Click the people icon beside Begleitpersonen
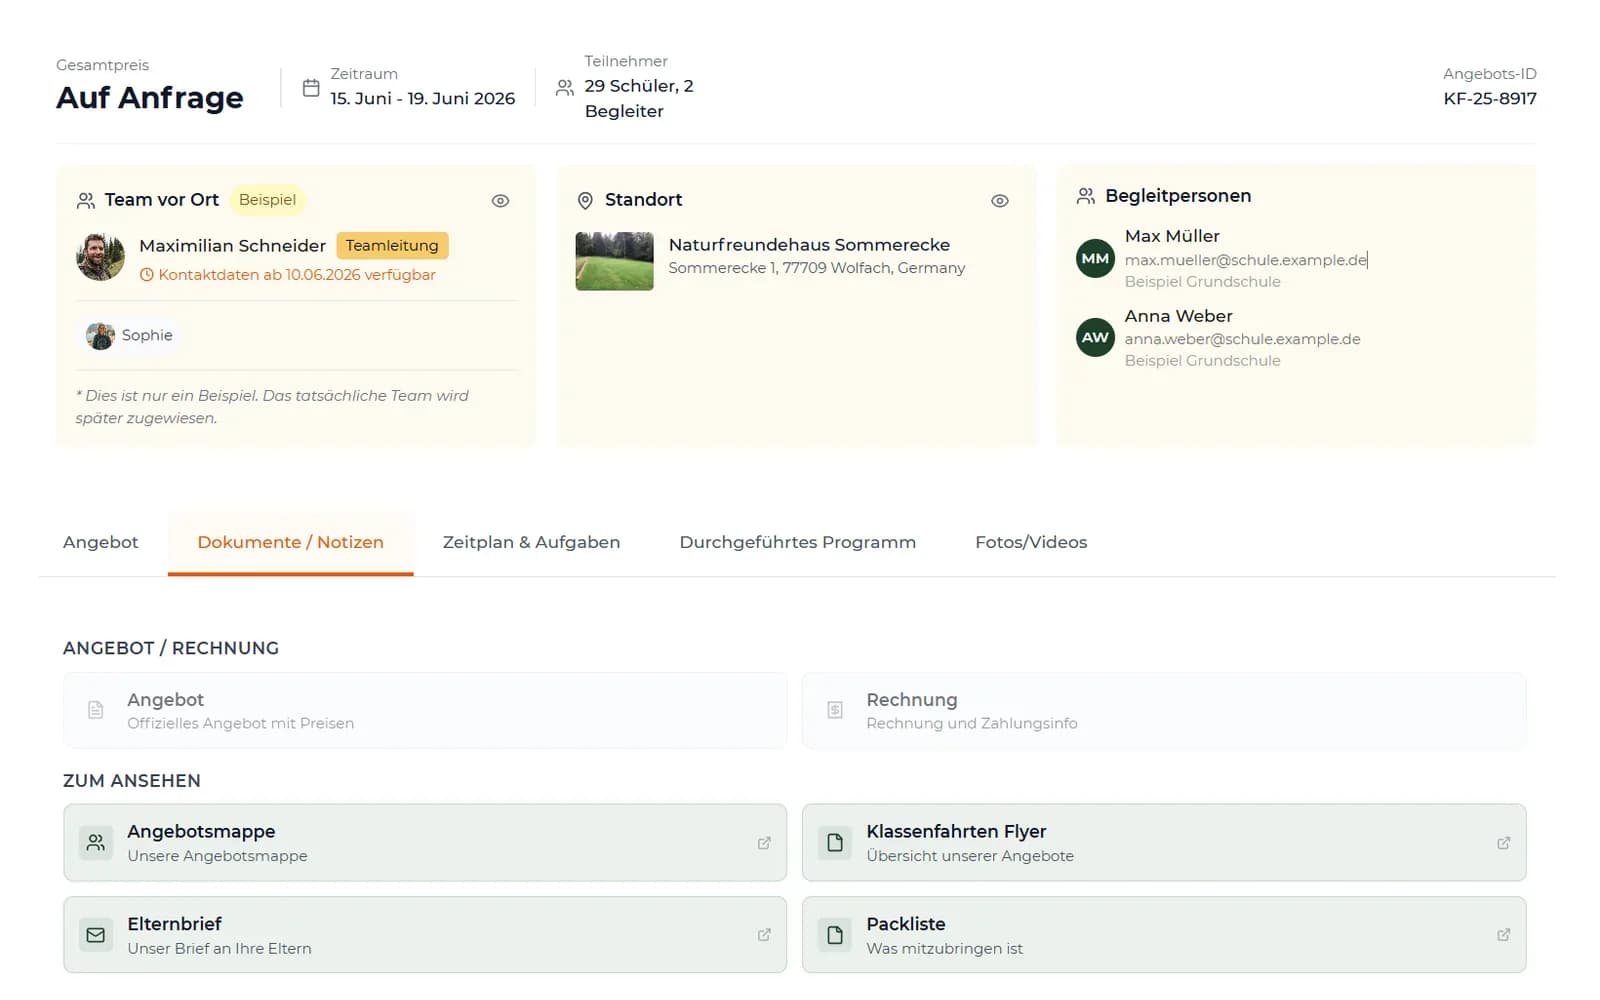 click(1085, 196)
